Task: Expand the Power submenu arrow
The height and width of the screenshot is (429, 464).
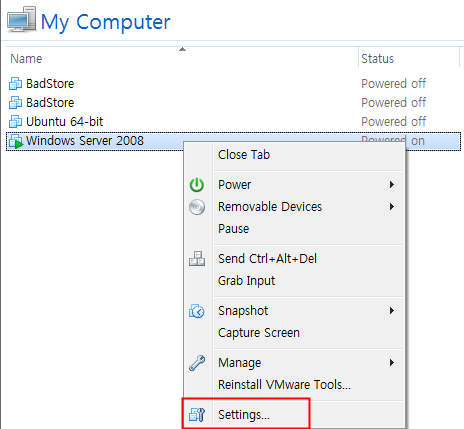Action: [x=392, y=185]
